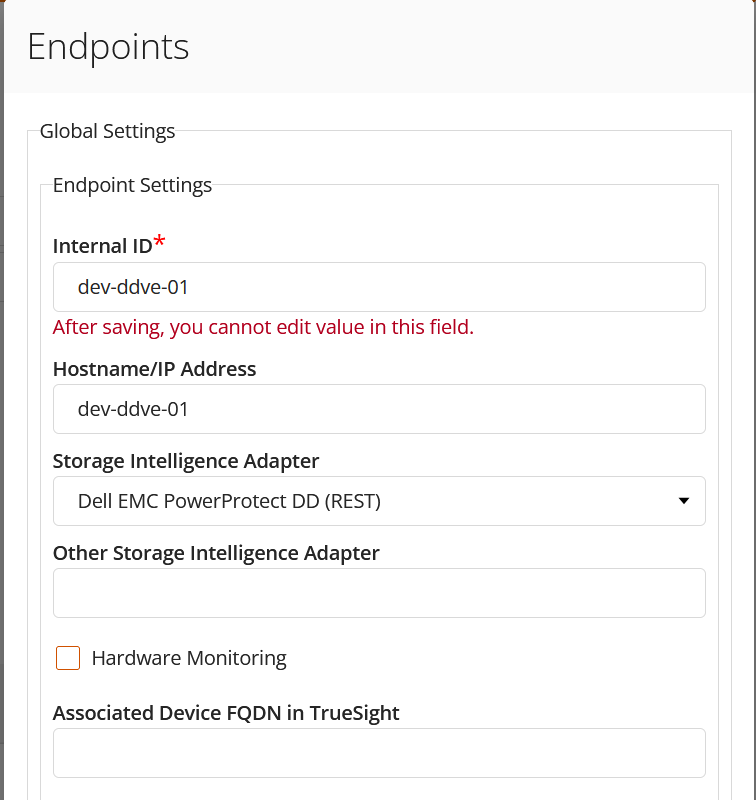Click inside the Internal ID input field

(x=379, y=286)
